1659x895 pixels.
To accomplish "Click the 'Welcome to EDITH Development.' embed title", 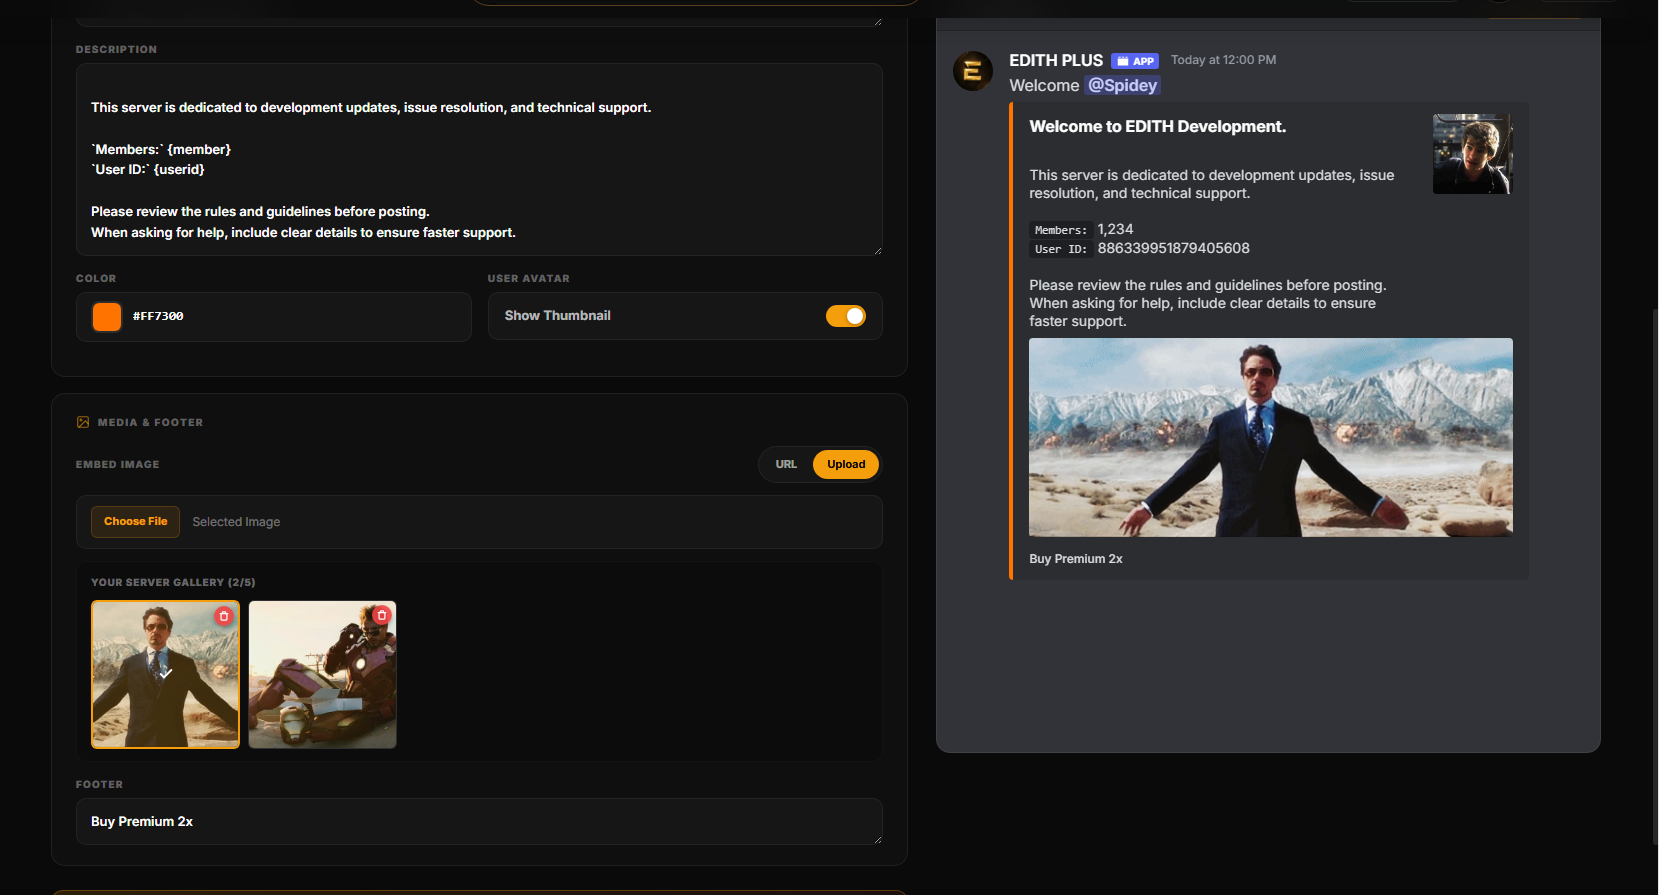I will pyautogui.click(x=1158, y=127).
